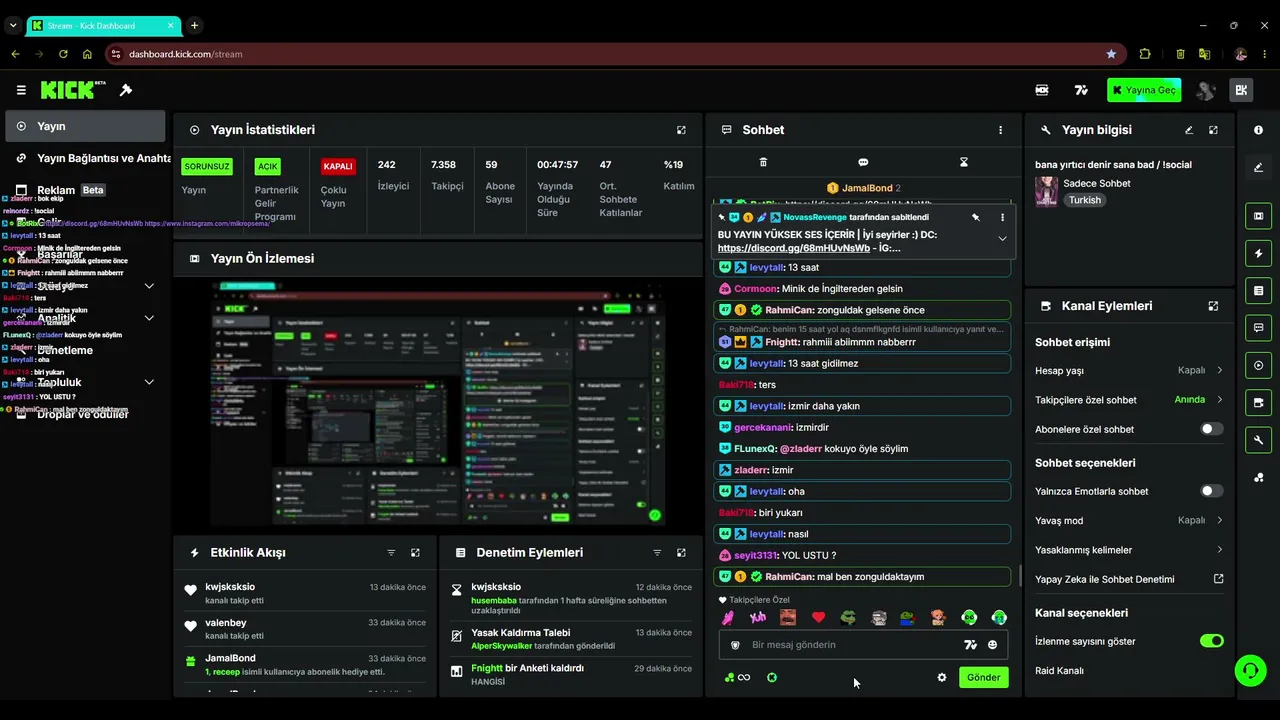Expand the Yayın bilgisi panel
The width and height of the screenshot is (1280, 720).
1213,130
